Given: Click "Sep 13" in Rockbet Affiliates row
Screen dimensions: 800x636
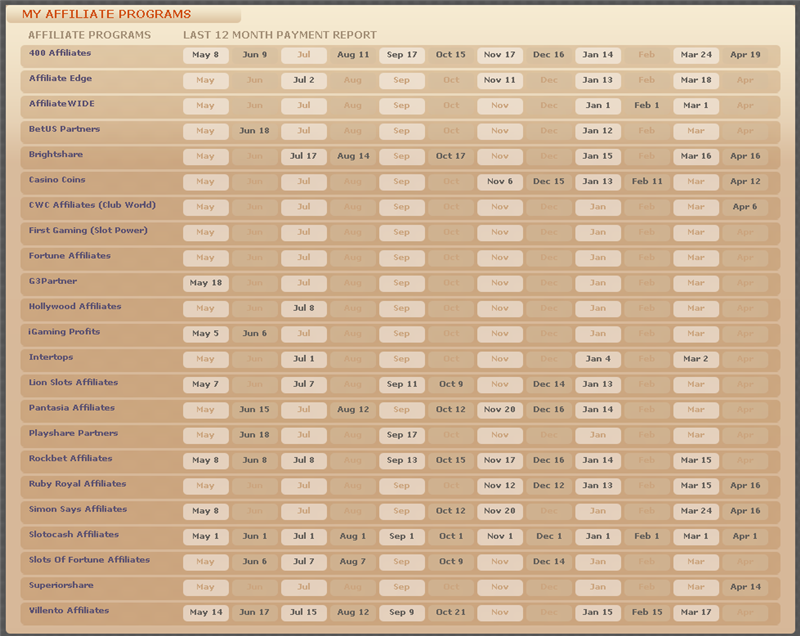Looking at the screenshot, I should coord(402,461).
